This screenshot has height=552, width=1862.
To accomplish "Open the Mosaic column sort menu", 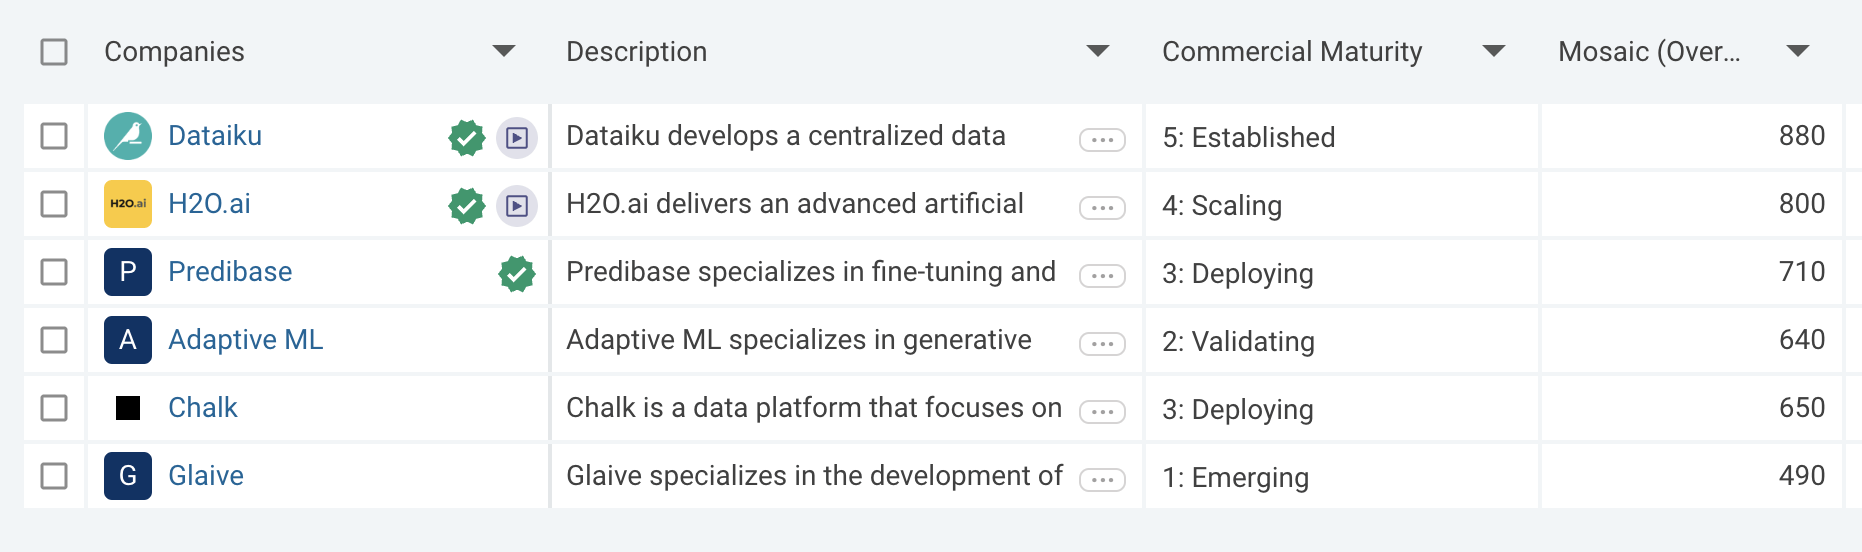I will pos(1798,51).
